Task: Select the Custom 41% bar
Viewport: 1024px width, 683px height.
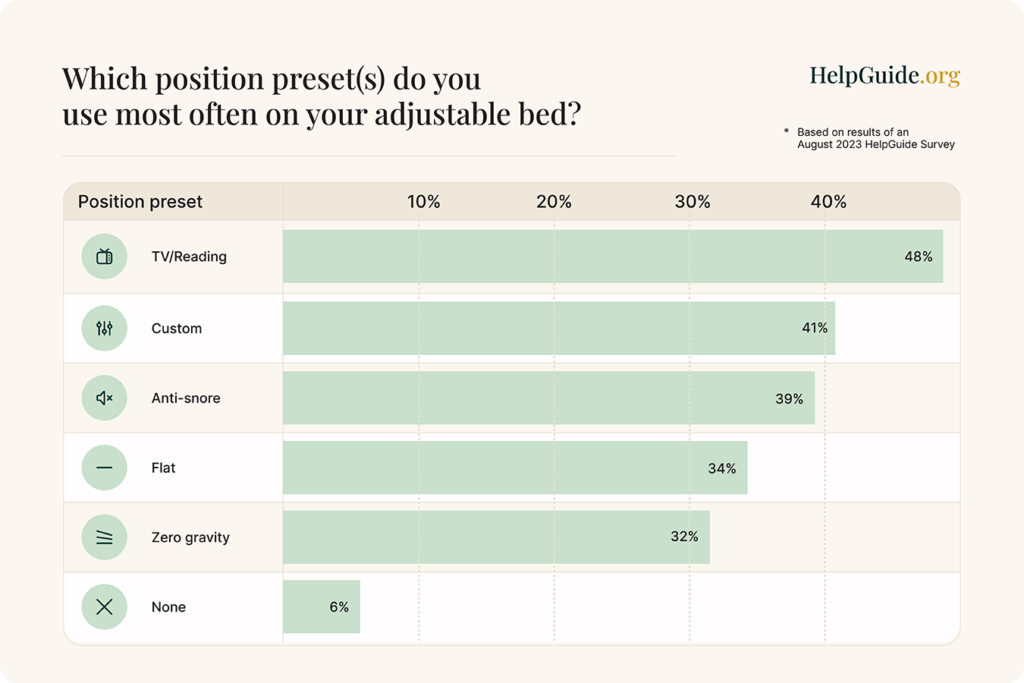Action: [x=558, y=328]
